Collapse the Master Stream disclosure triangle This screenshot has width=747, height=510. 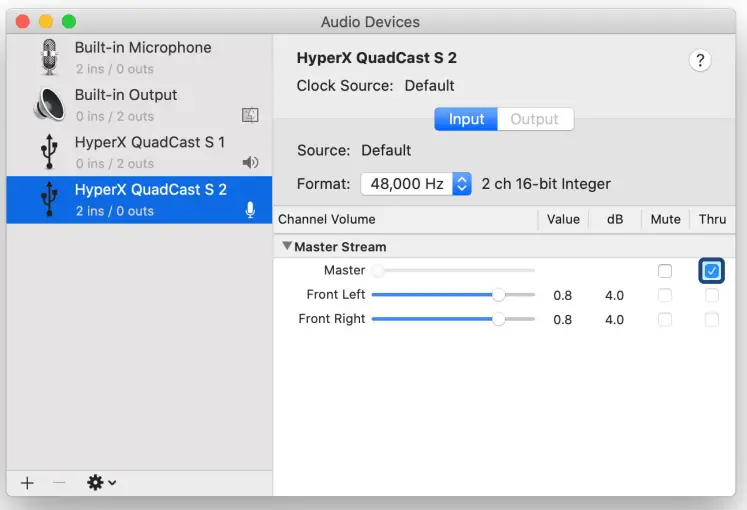287,246
